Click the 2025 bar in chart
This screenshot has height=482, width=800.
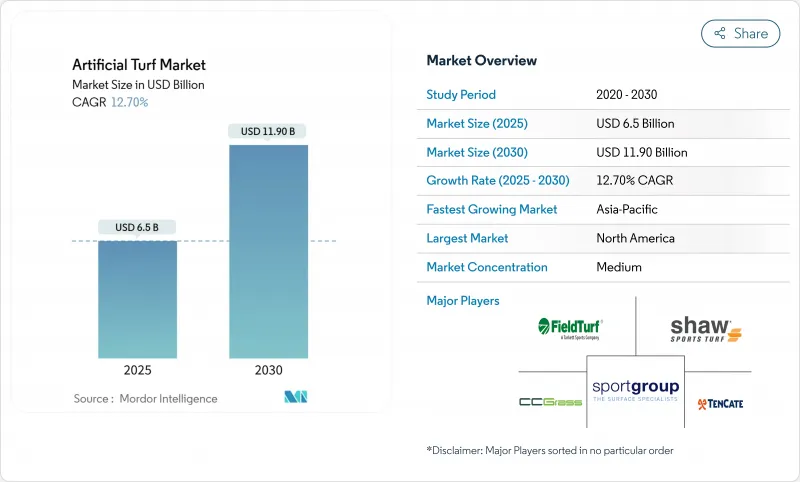[x=137, y=299]
